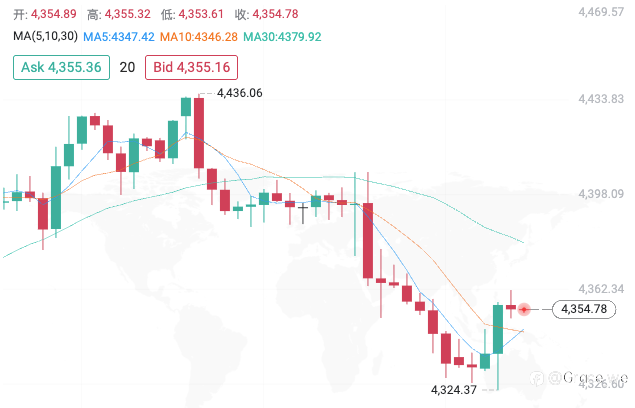Click the 4,398.09 price axis label
The height and width of the screenshot is (408, 635).
point(601,194)
